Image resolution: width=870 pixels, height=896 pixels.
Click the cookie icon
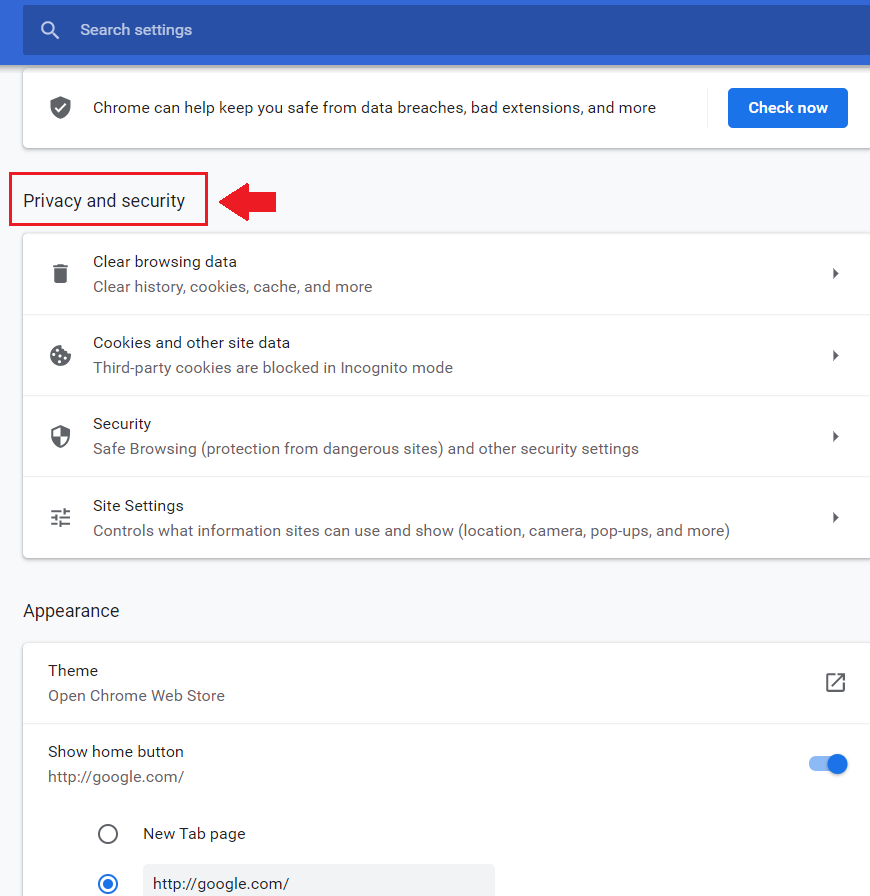click(x=61, y=355)
